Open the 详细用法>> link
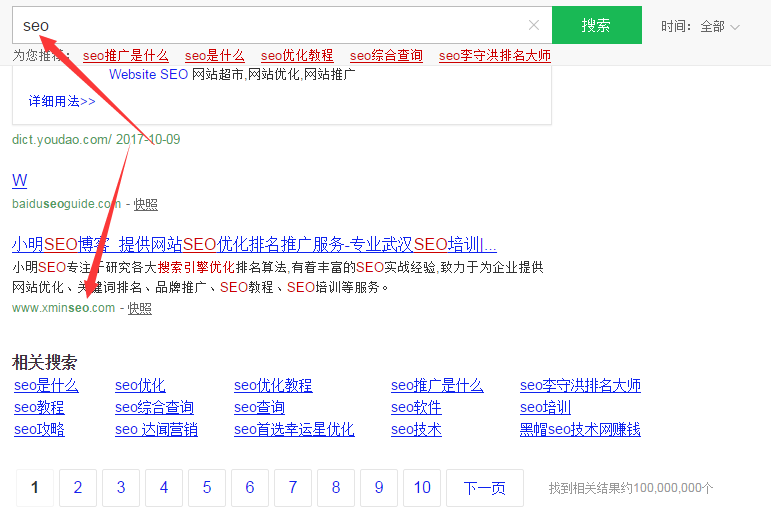The image size is (771, 529). (62, 101)
